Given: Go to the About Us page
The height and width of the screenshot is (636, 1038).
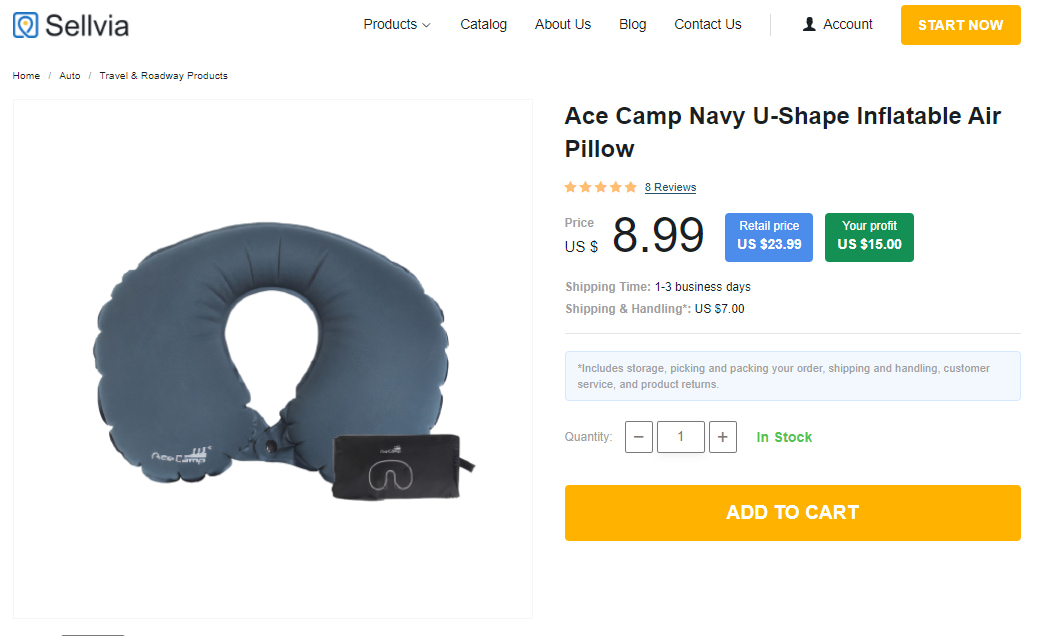Looking at the screenshot, I should pos(563,24).
